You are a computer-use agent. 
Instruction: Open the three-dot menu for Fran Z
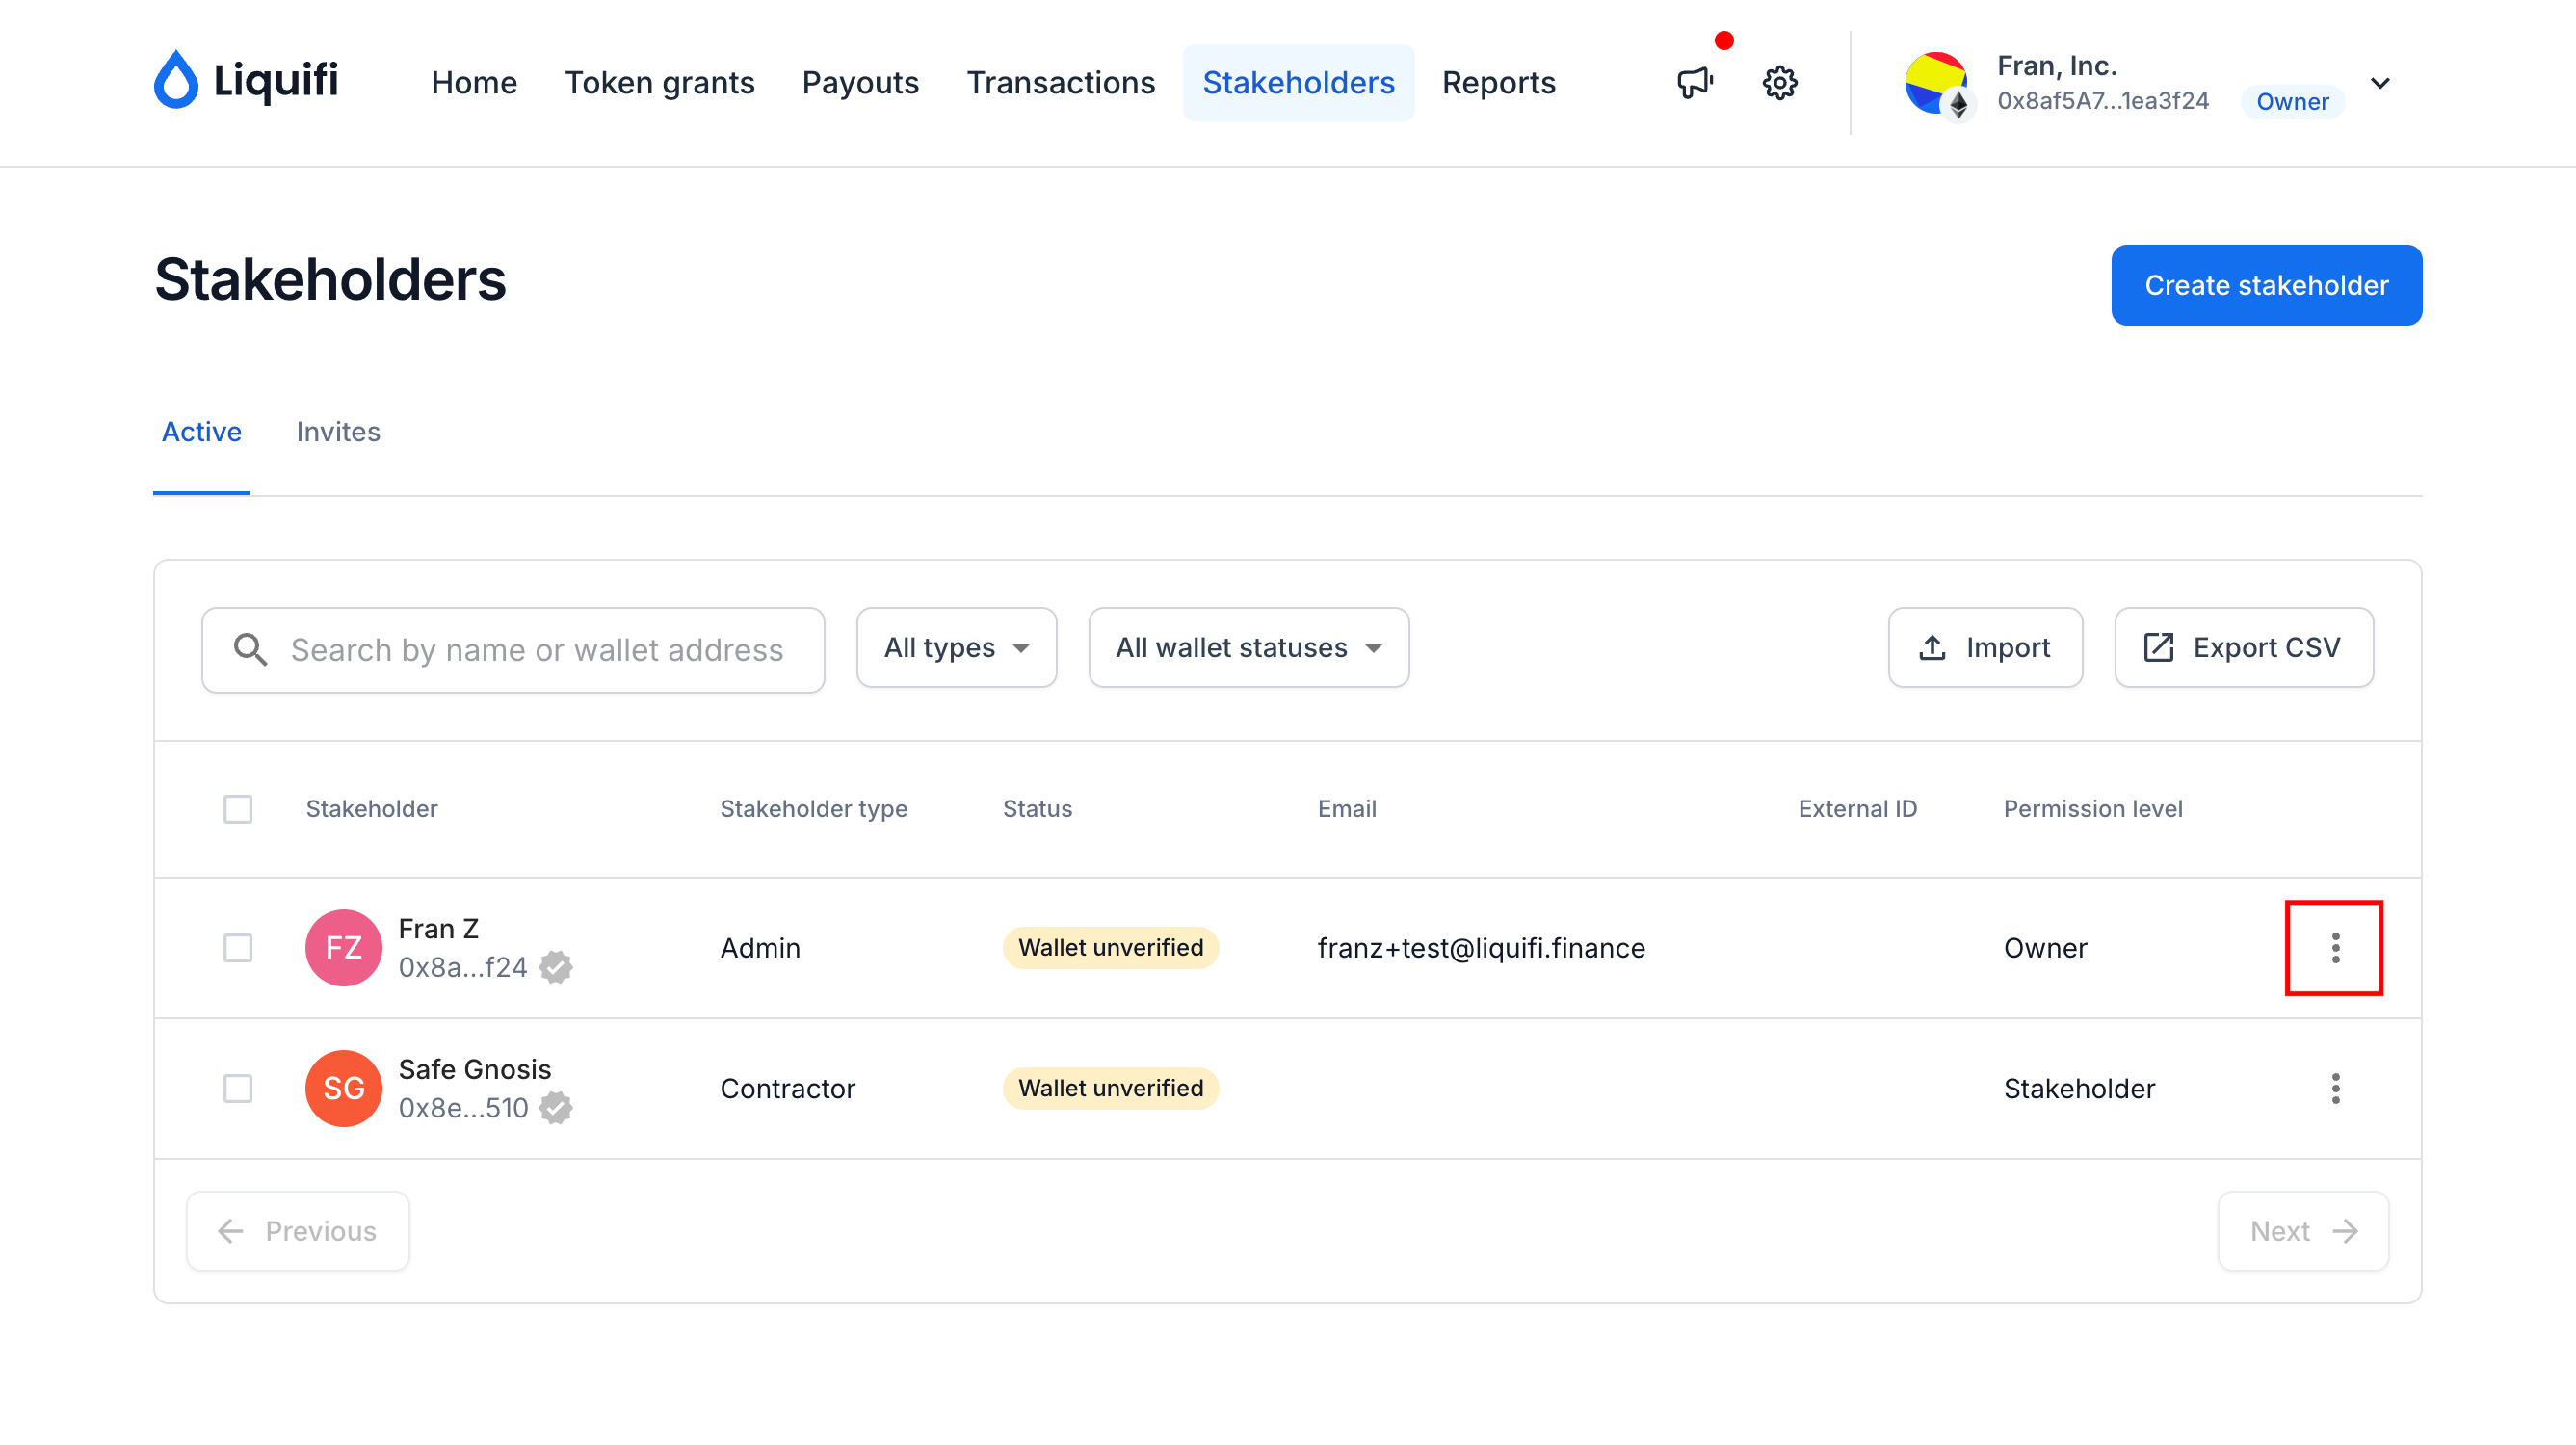tap(2335, 947)
